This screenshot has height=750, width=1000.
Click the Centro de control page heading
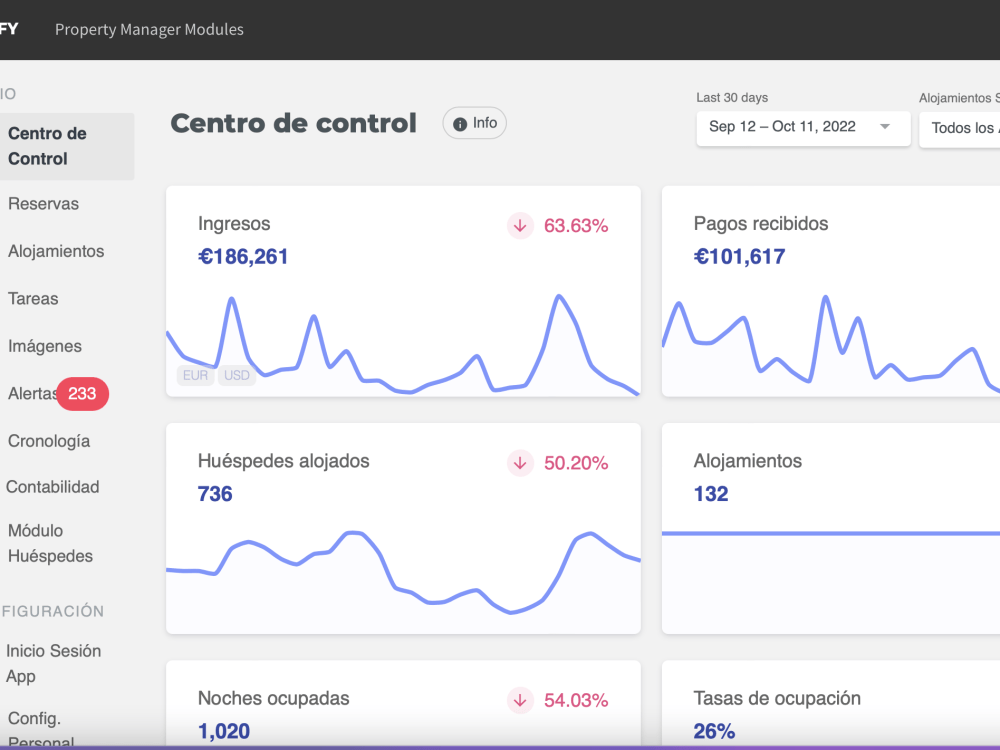[293, 123]
